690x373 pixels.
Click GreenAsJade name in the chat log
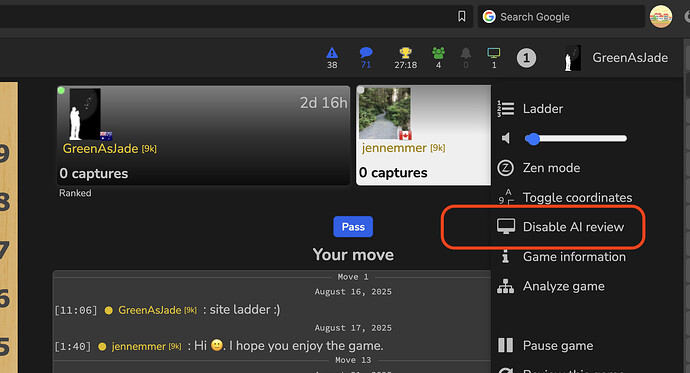coord(150,310)
